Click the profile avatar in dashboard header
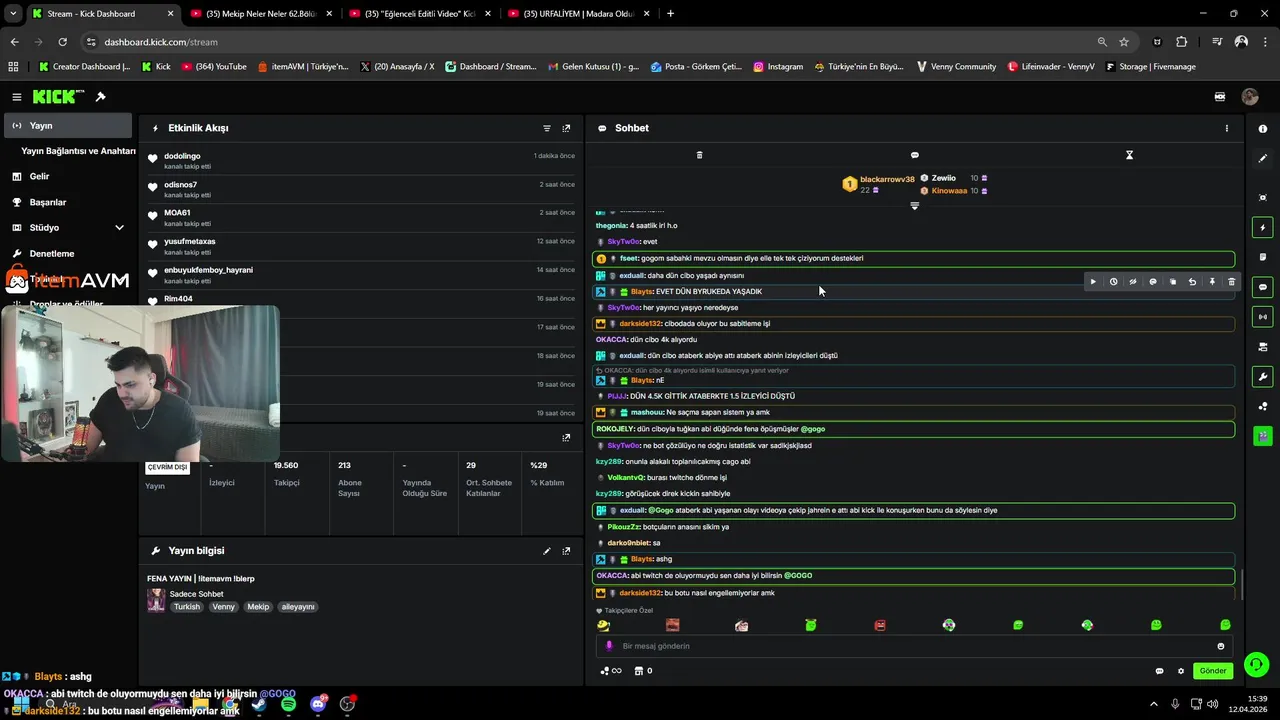 pyautogui.click(x=1250, y=97)
